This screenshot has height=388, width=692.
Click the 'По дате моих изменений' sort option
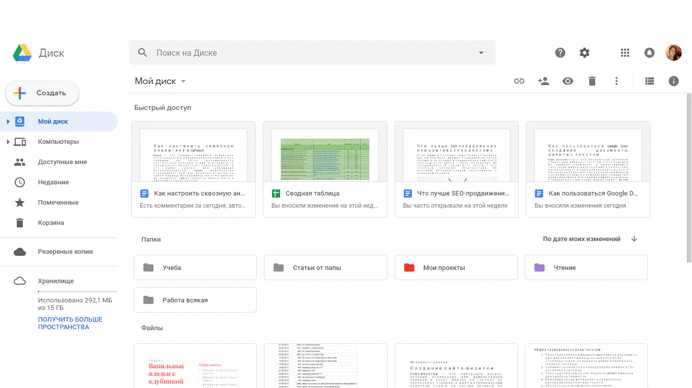click(x=581, y=239)
